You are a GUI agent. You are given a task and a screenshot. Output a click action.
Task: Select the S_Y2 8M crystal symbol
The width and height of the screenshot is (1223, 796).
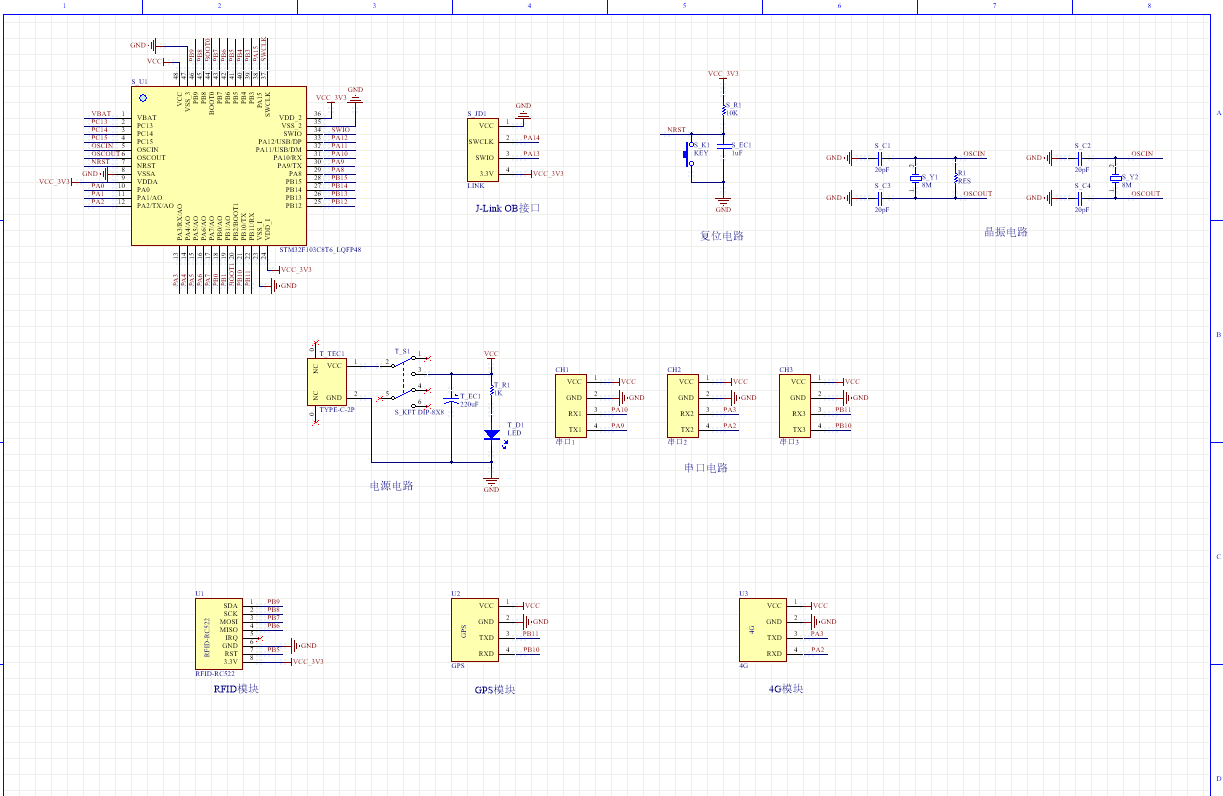[1117, 178]
